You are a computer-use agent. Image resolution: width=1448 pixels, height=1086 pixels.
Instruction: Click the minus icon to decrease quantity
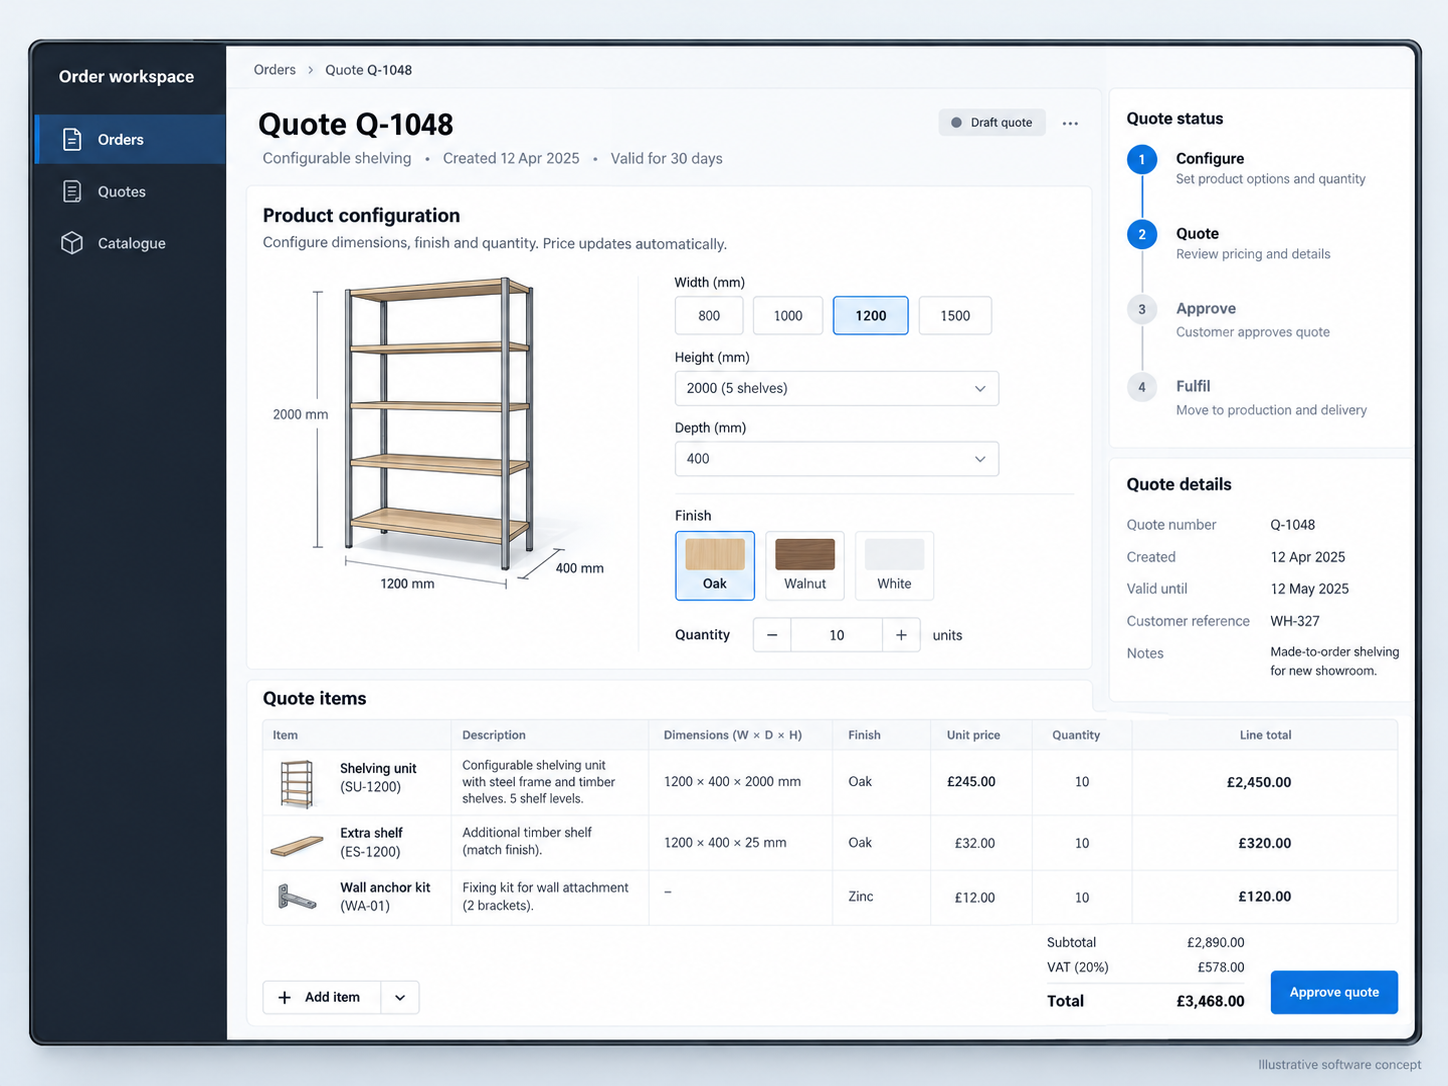pos(772,635)
